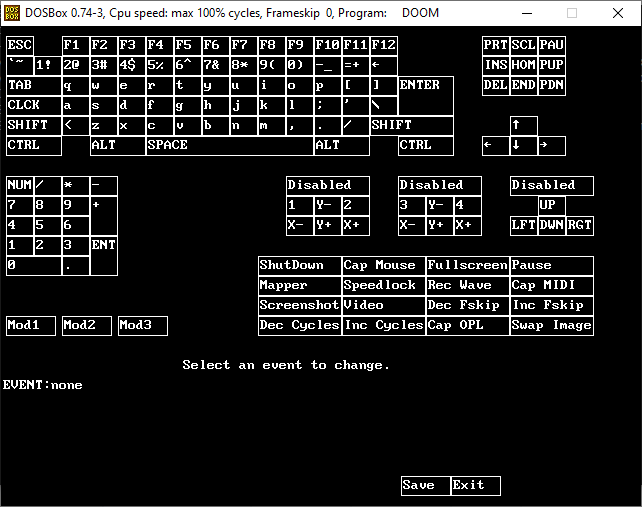
Task: Select the Mod2 modifier
Action: pos(87,326)
